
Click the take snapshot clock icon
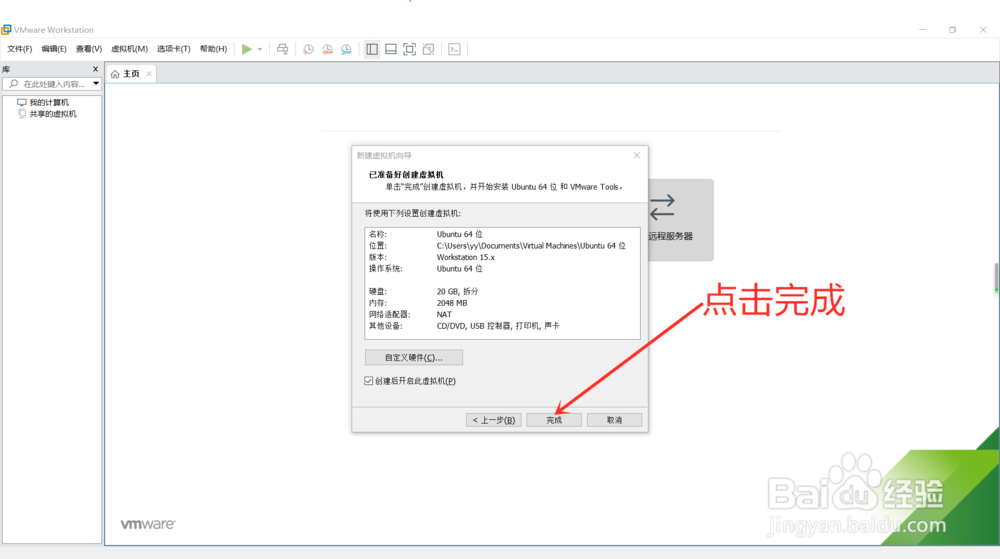[x=308, y=49]
